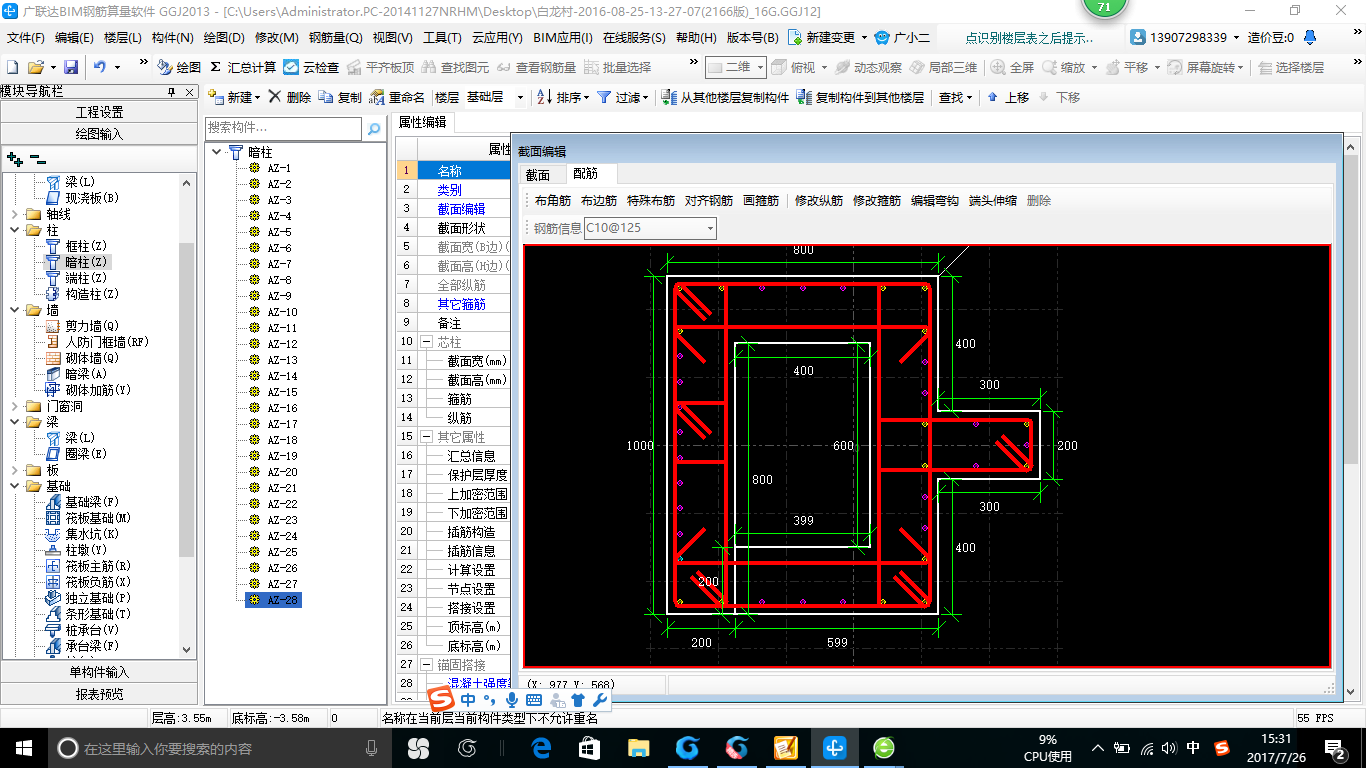Switch to the 截面 tab
1366x768 pixels.
538,175
